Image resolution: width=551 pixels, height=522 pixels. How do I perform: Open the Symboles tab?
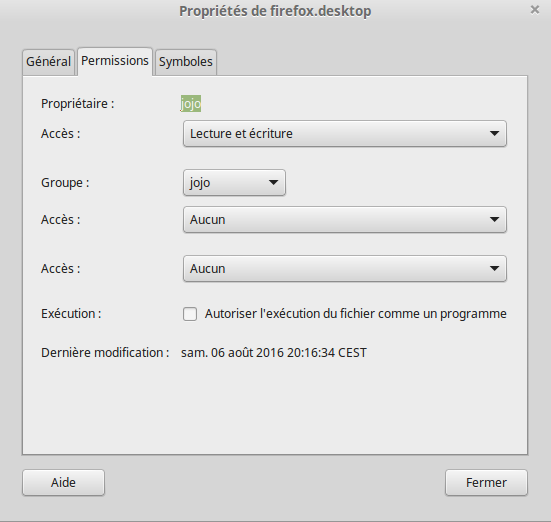tap(186, 62)
